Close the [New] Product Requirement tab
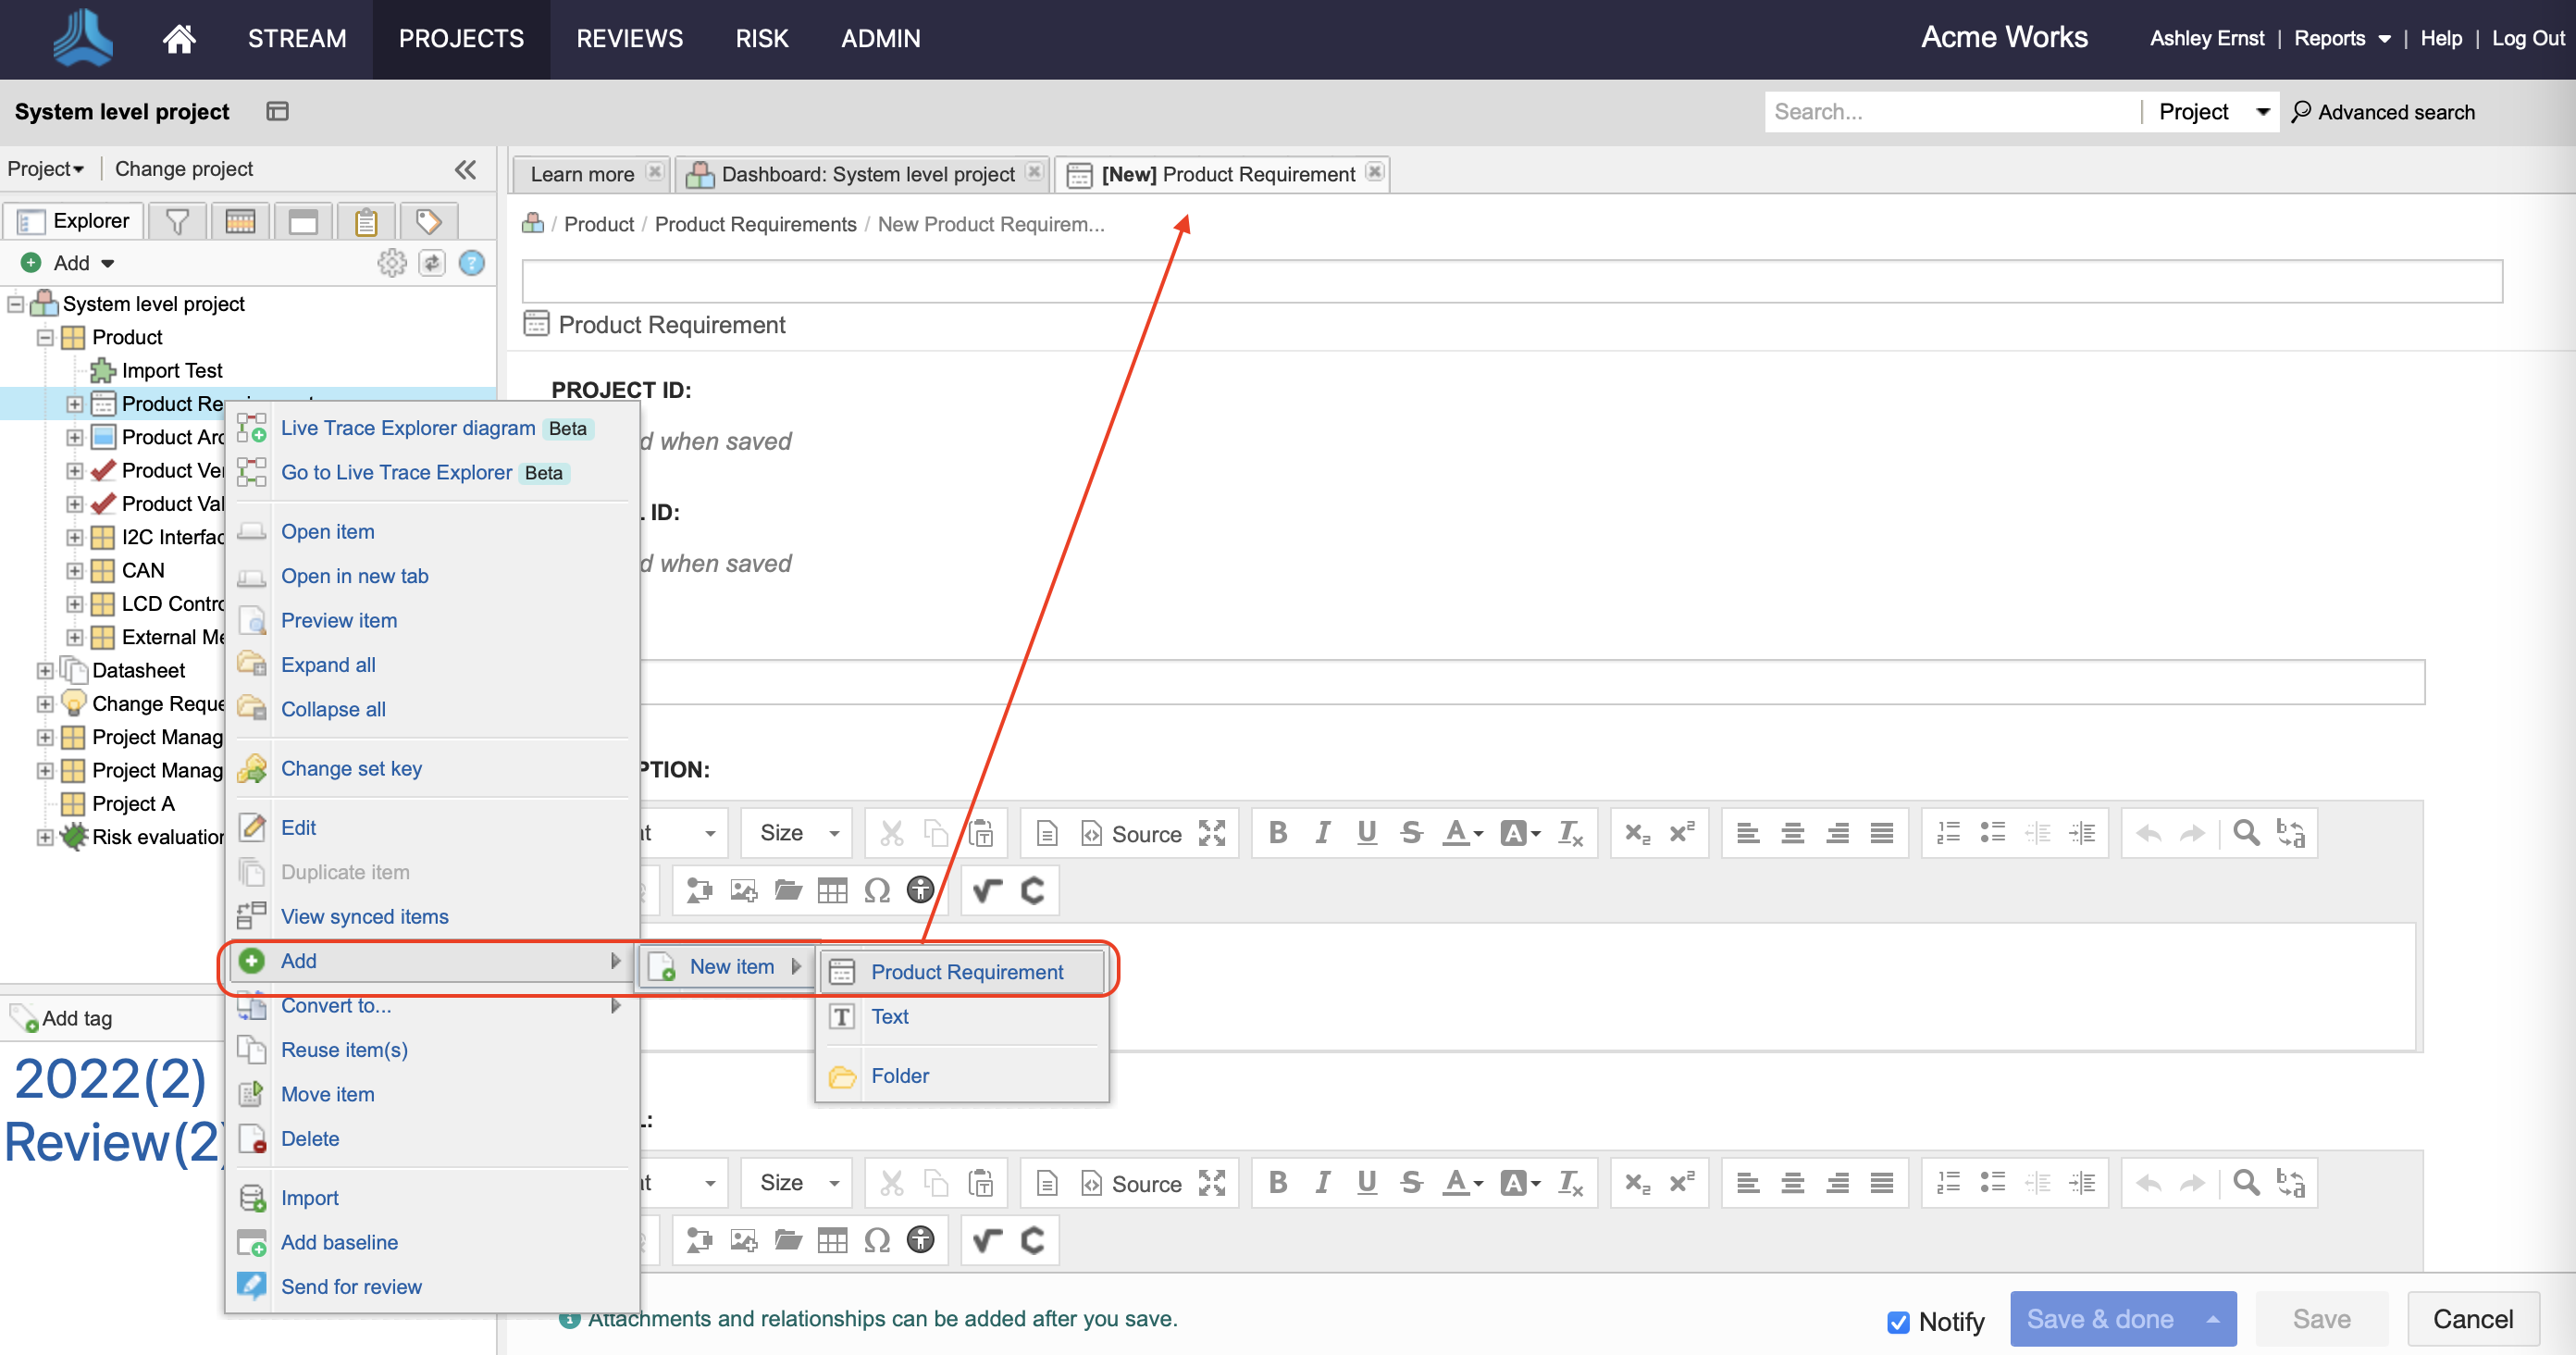The width and height of the screenshot is (2576, 1355). click(x=1375, y=172)
